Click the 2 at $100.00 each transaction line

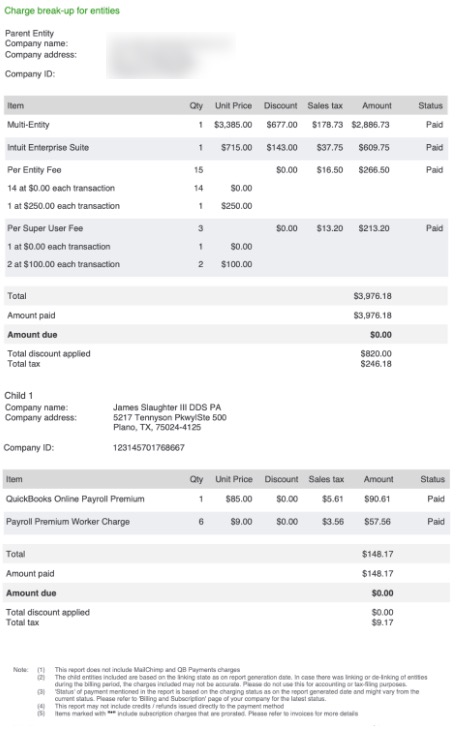point(63,264)
